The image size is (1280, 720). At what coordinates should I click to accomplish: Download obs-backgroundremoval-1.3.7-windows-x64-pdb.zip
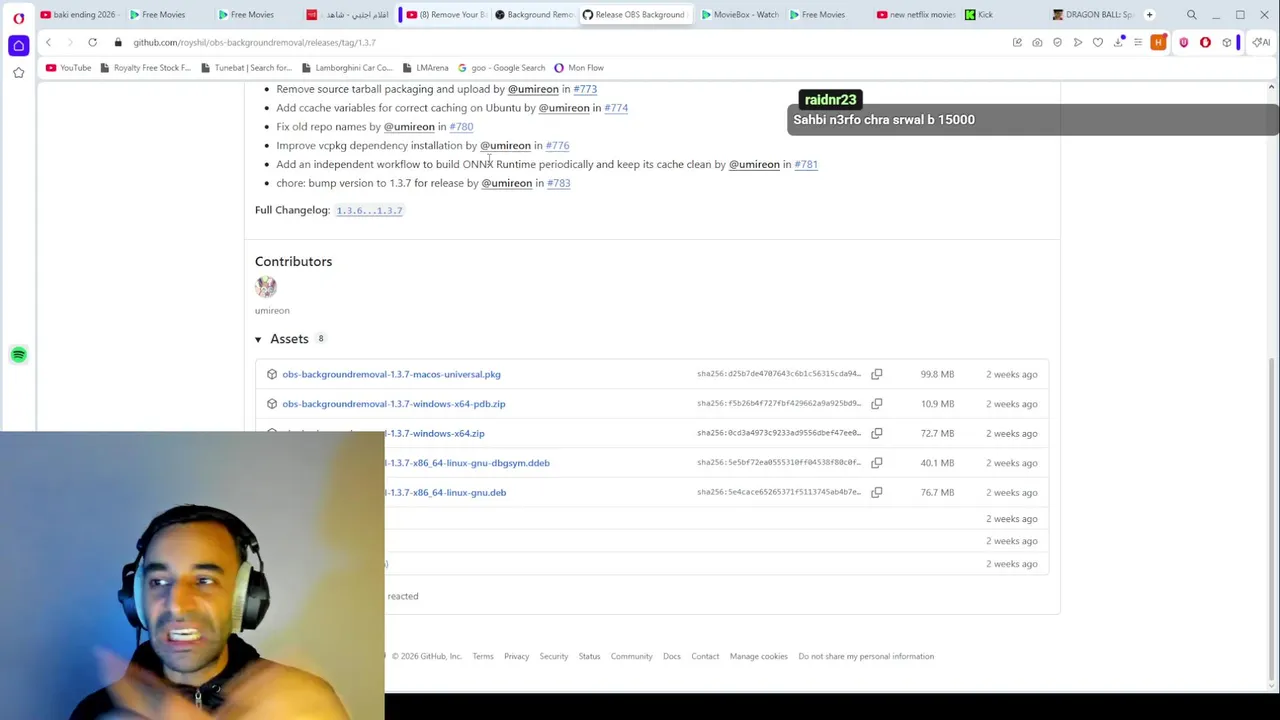[x=393, y=404]
